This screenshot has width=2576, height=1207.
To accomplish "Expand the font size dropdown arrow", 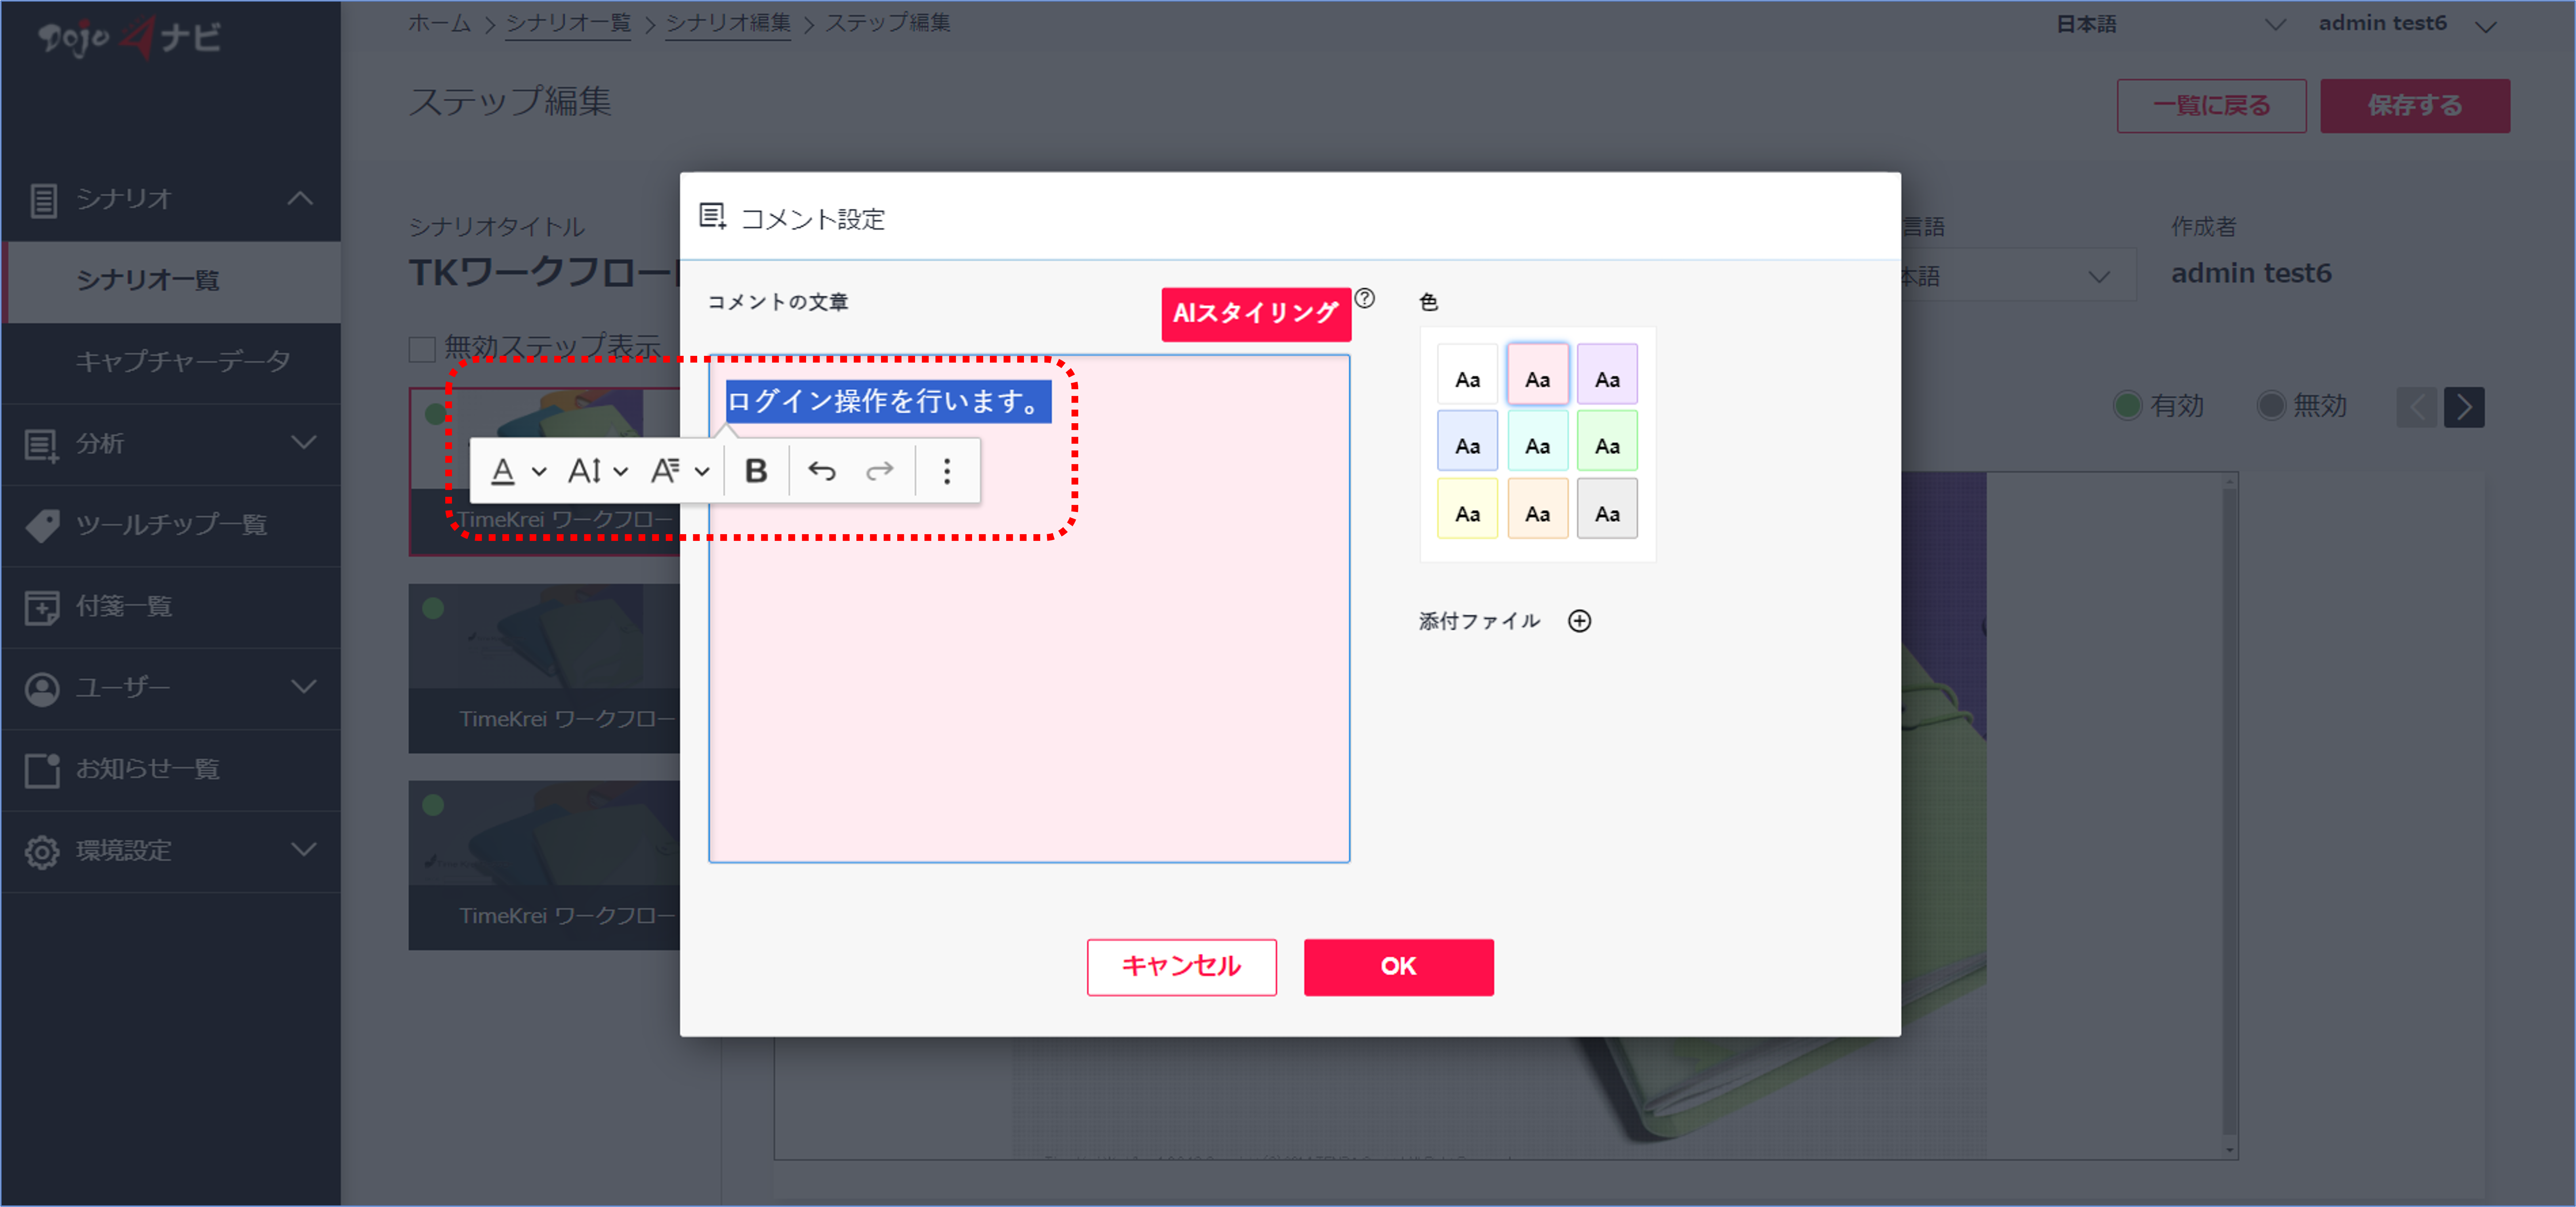I will 621,471.
